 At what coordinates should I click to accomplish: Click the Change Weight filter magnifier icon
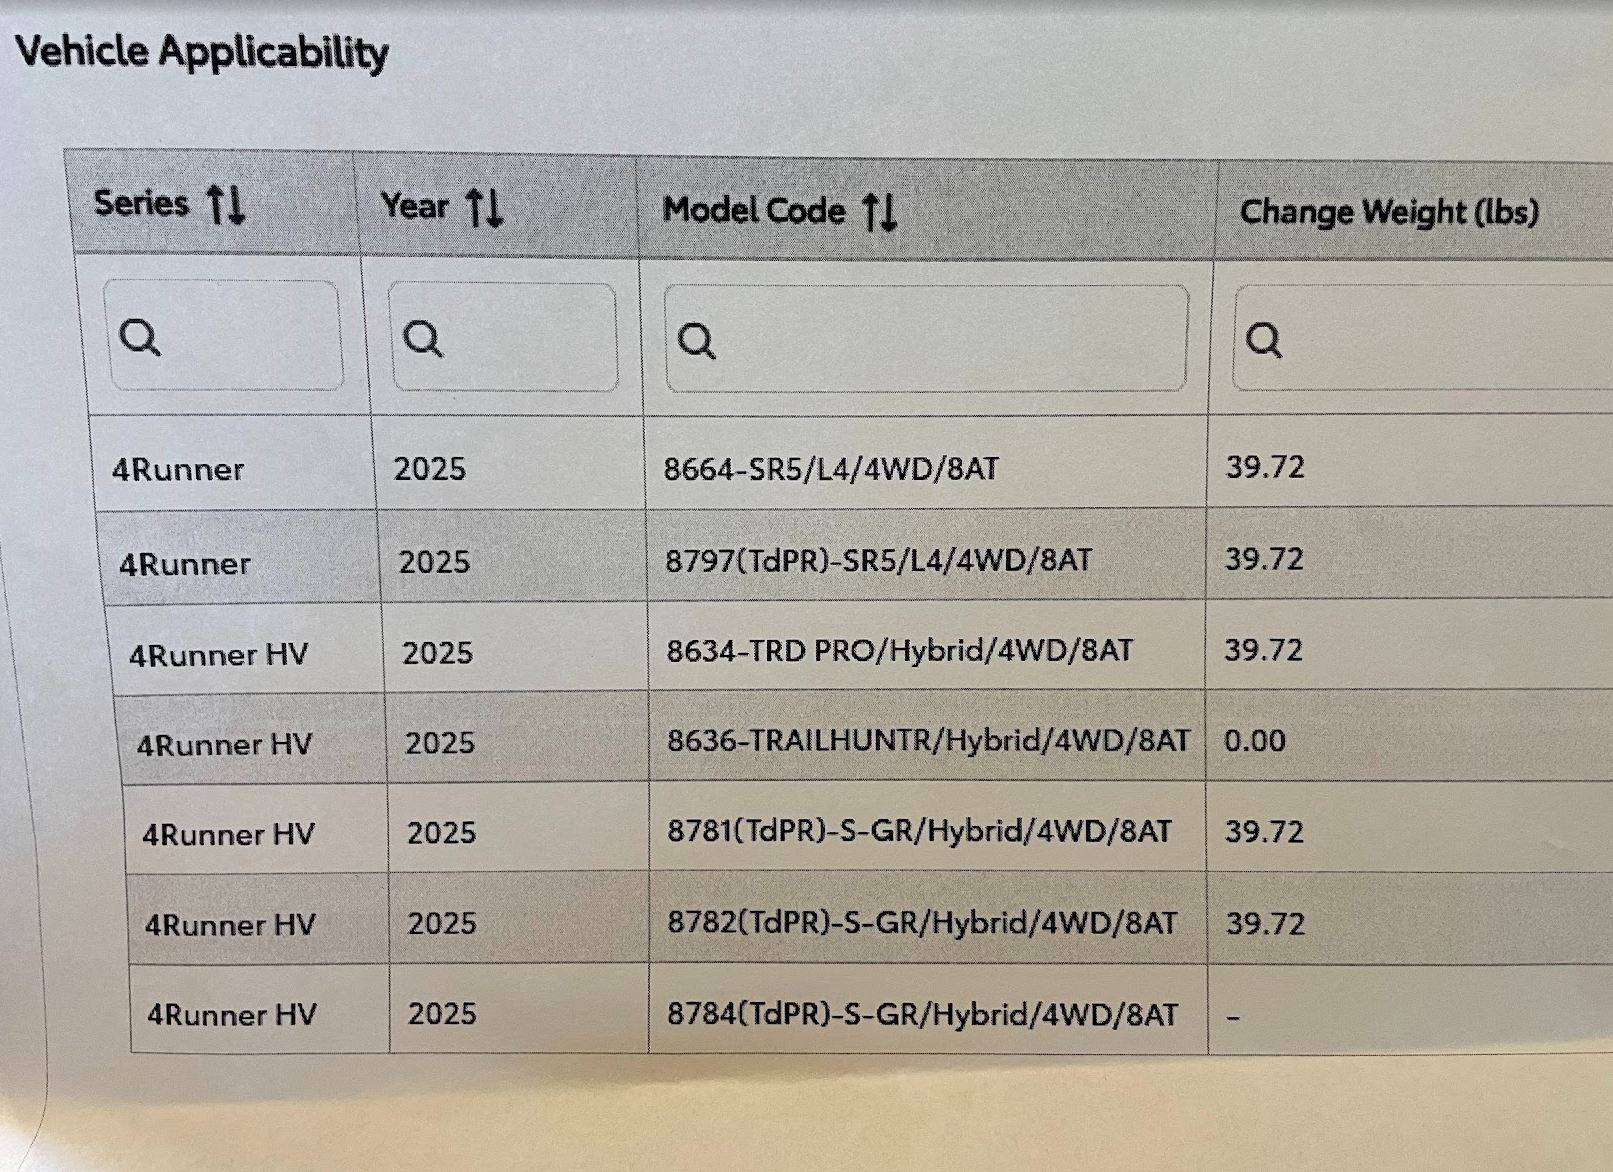(x=1263, y=340)
